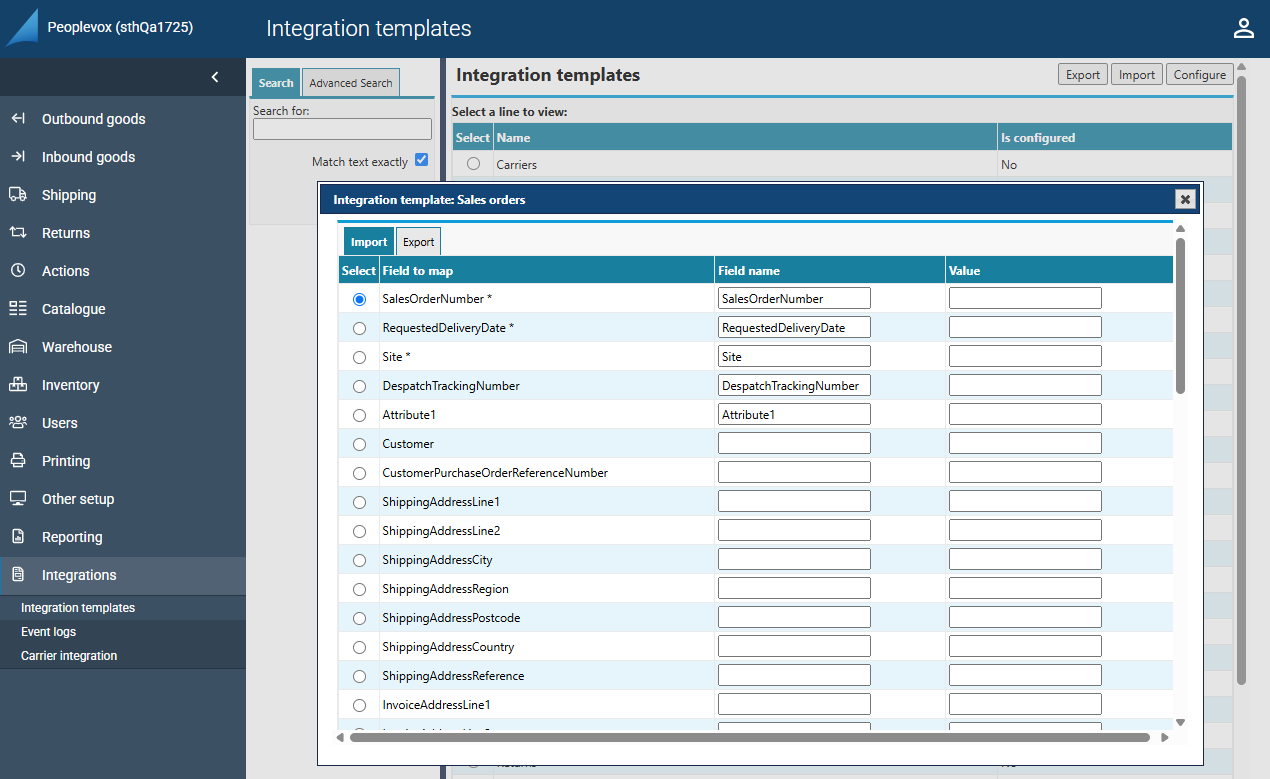This screenshot has height=779, width=1270.
Task: Click the Integrations document icon
Action: click(x=18, y=575)
